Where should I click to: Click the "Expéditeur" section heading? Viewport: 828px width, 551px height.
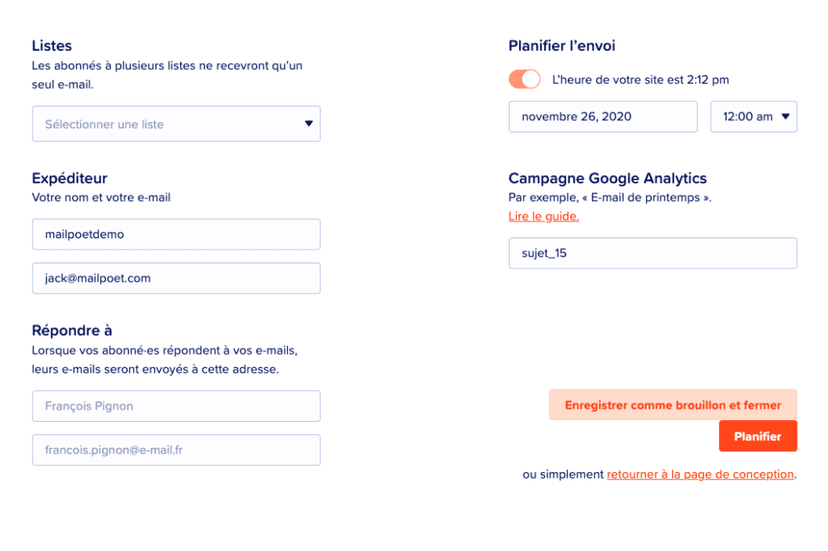click(x=69, y=178)
